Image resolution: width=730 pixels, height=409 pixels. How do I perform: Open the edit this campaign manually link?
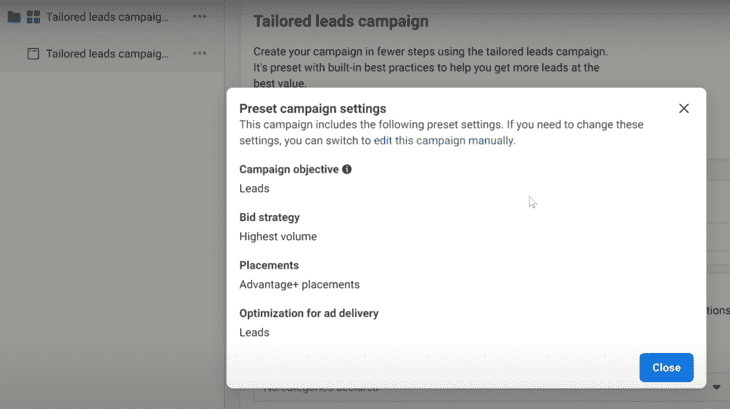[x=444, y=141]
